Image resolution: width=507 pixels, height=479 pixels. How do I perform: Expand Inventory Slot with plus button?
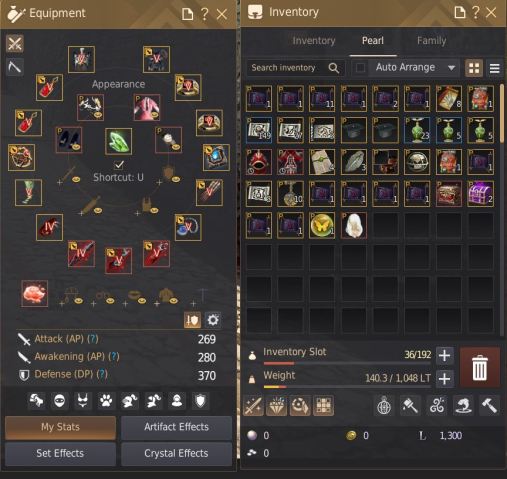(x=445, y=355)
